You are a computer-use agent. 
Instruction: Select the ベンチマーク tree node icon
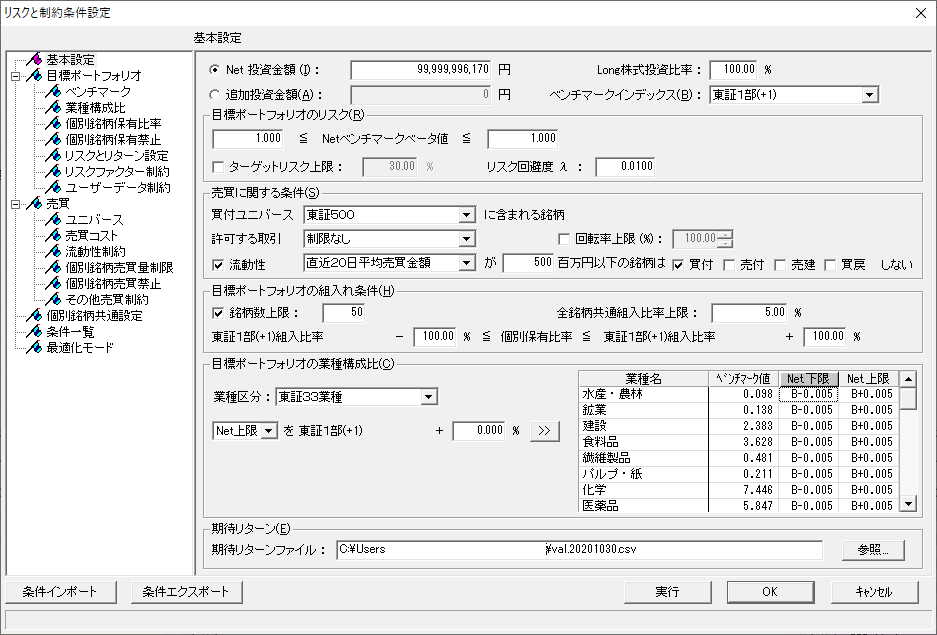click(54, 91)
